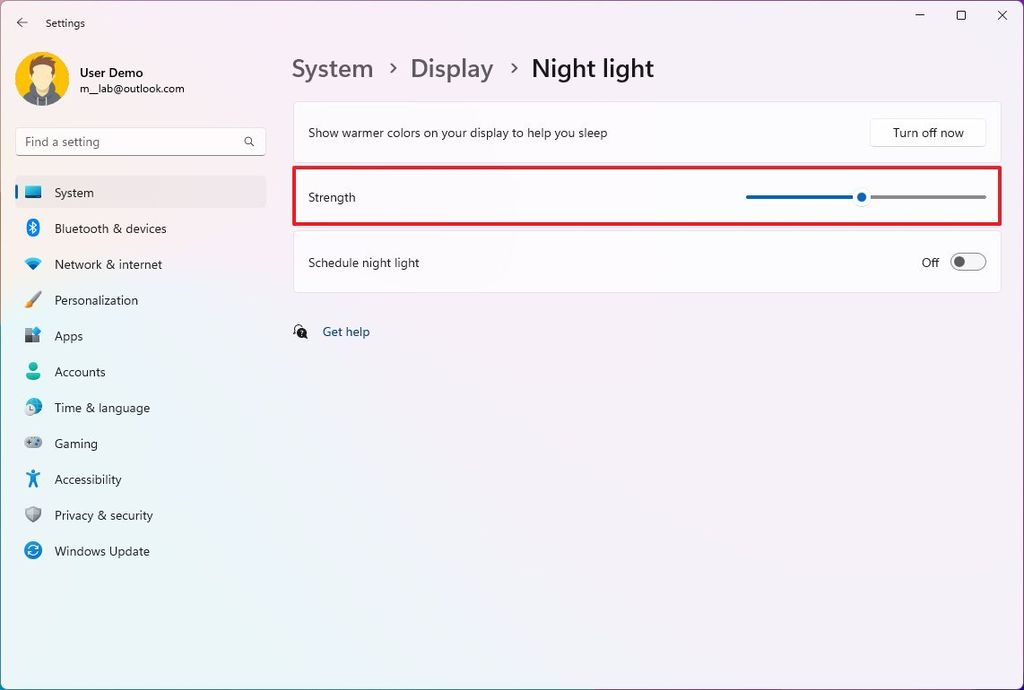Open Personalization settings
This screenshot has width=1024, height=690.
(x=96, y=300)
